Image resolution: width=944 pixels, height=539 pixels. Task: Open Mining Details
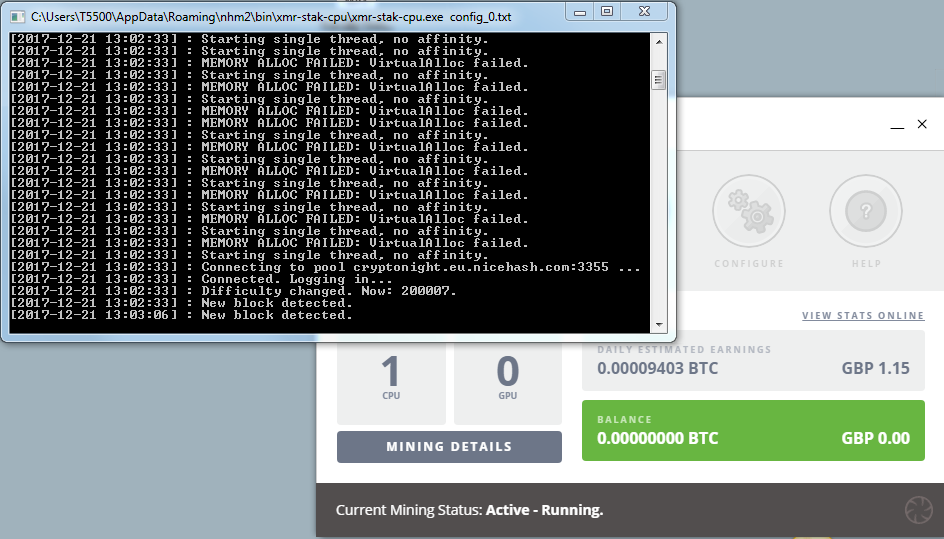[449, 447]
